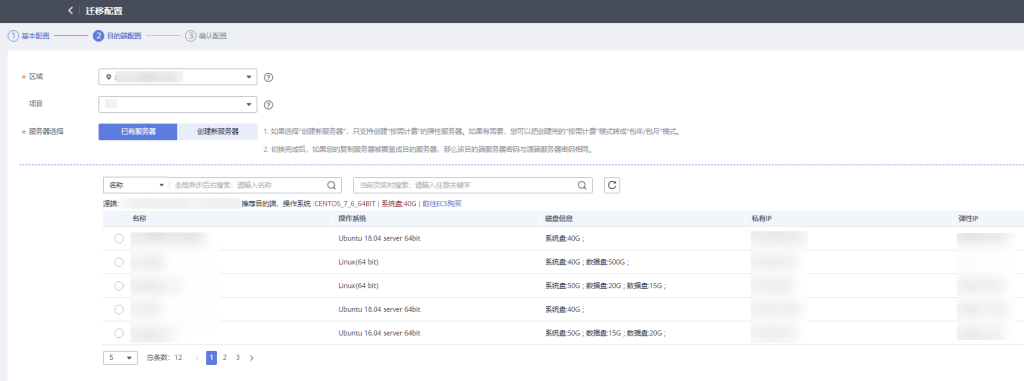Open the 名称 search type dropdown

coord(136,185)
